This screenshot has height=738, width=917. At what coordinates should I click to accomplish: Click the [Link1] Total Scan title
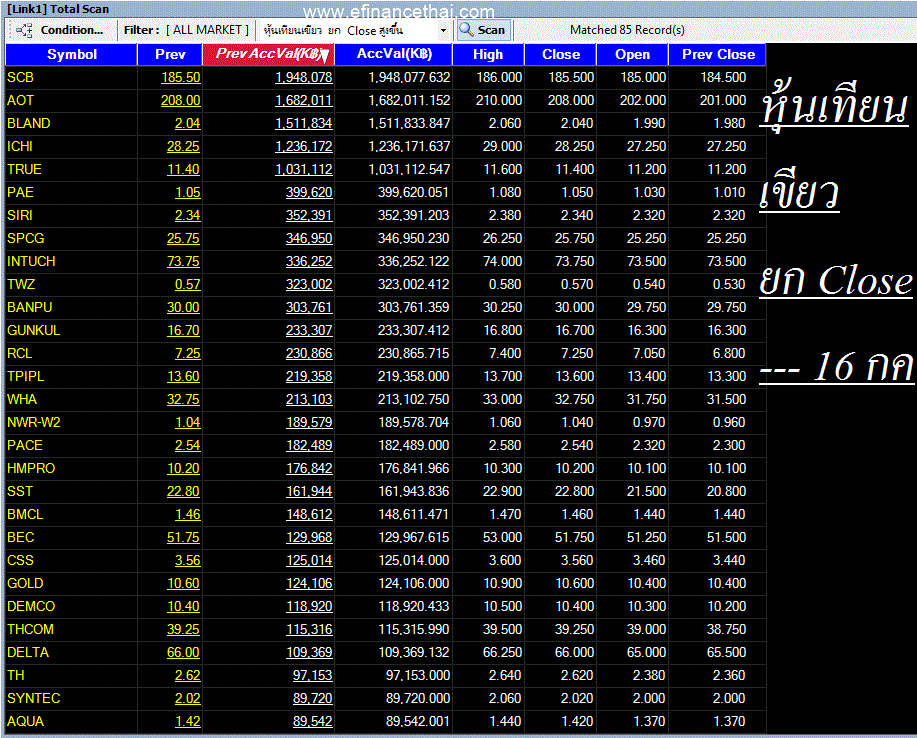coord(58,9)
